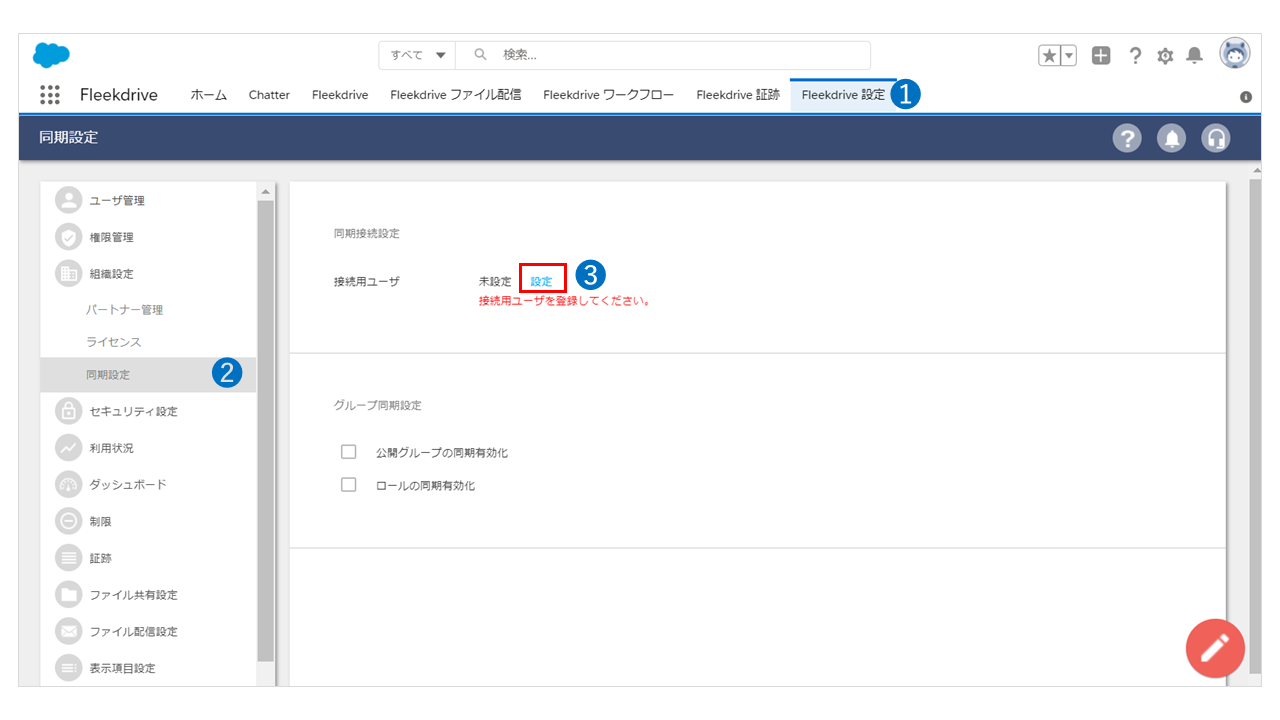Open the セキュリティ設定 menu label
The image size is (1280, 720).
(x=134, y=411)
